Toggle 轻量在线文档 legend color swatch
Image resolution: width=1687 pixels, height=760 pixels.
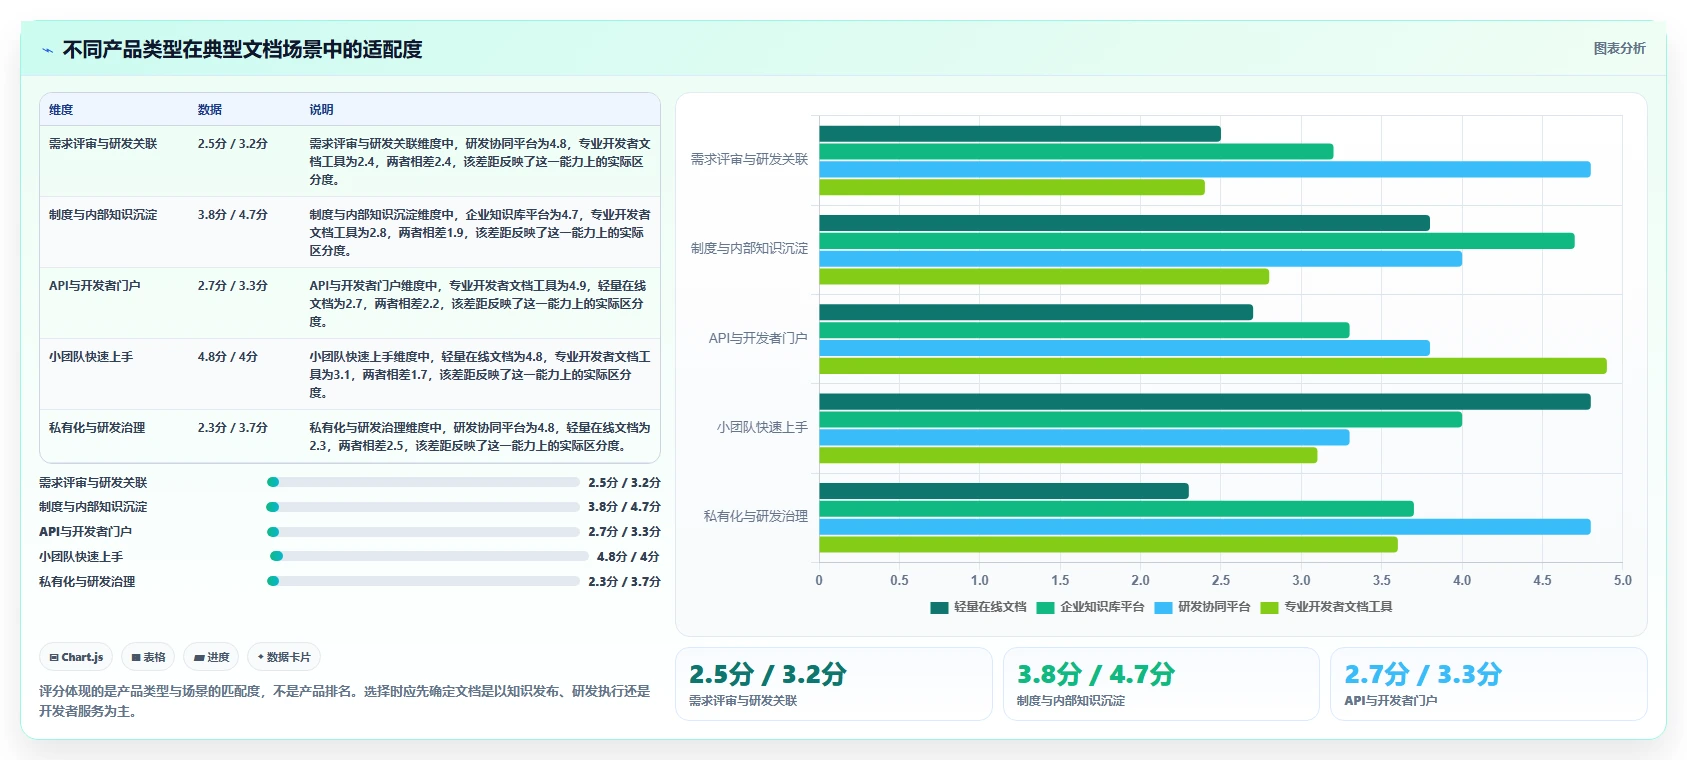(x=939, y=607)
